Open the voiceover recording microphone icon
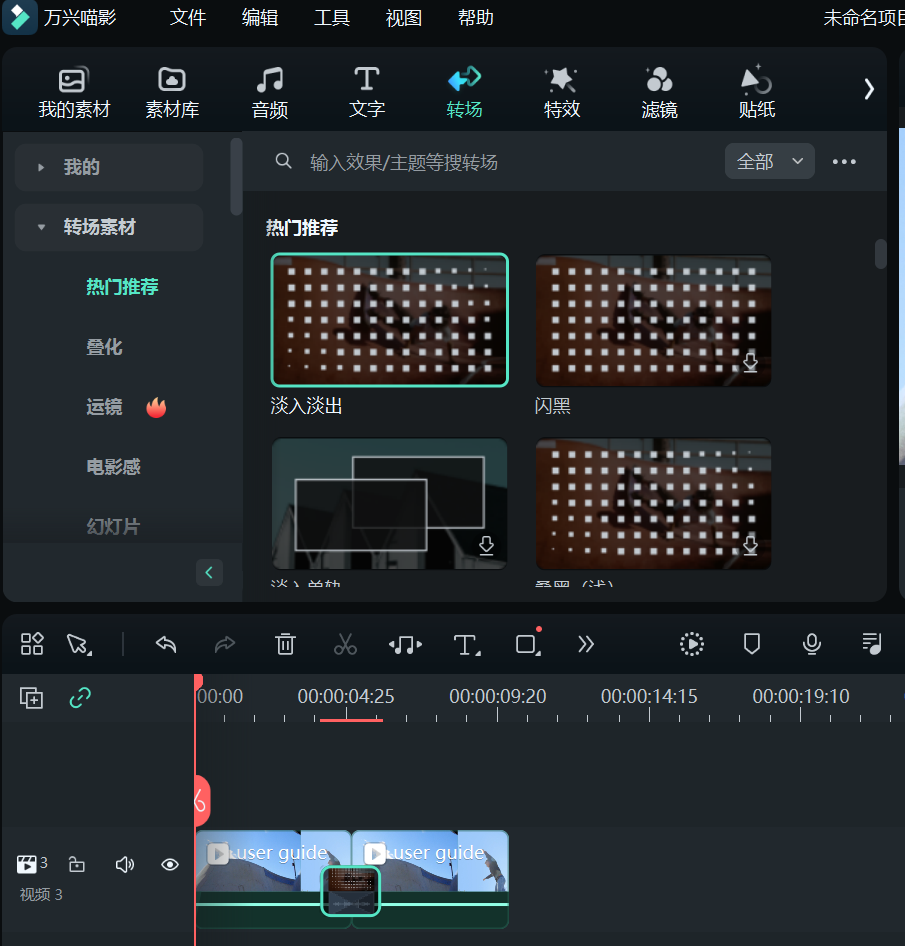Image resolution: width=905 pixels, height=946 pixels. 811,644
